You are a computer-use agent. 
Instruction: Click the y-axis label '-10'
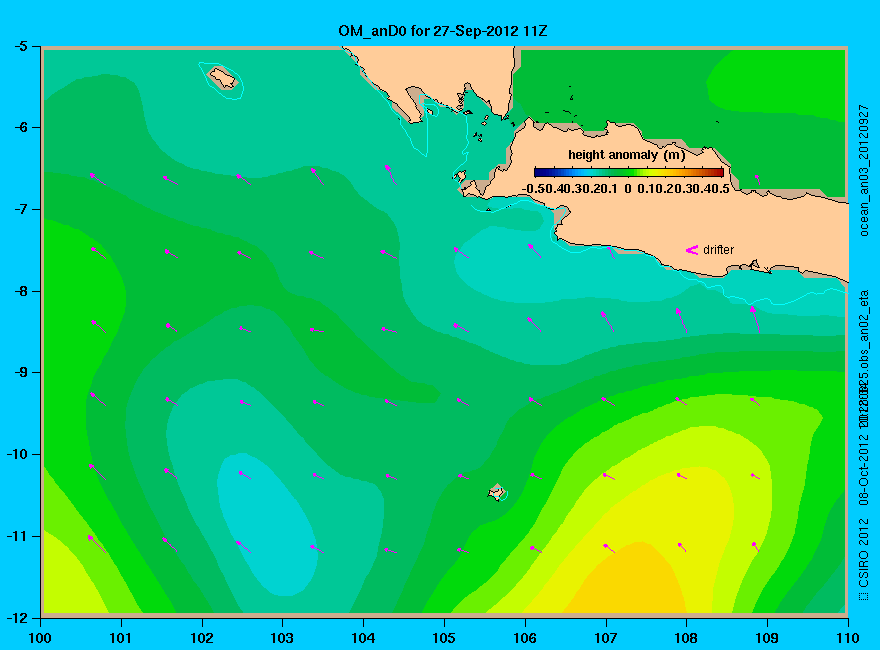(16, 454)
